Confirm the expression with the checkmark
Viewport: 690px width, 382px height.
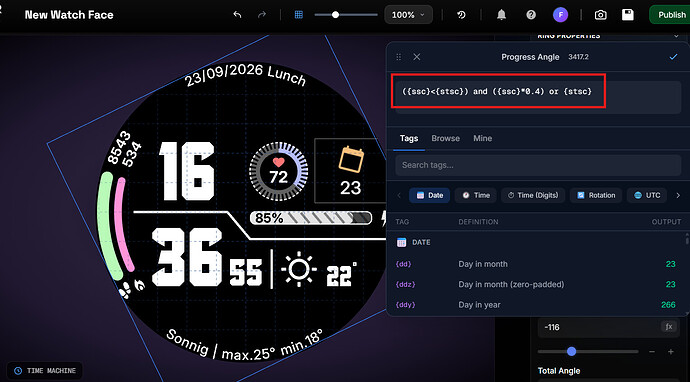[673, 57]
